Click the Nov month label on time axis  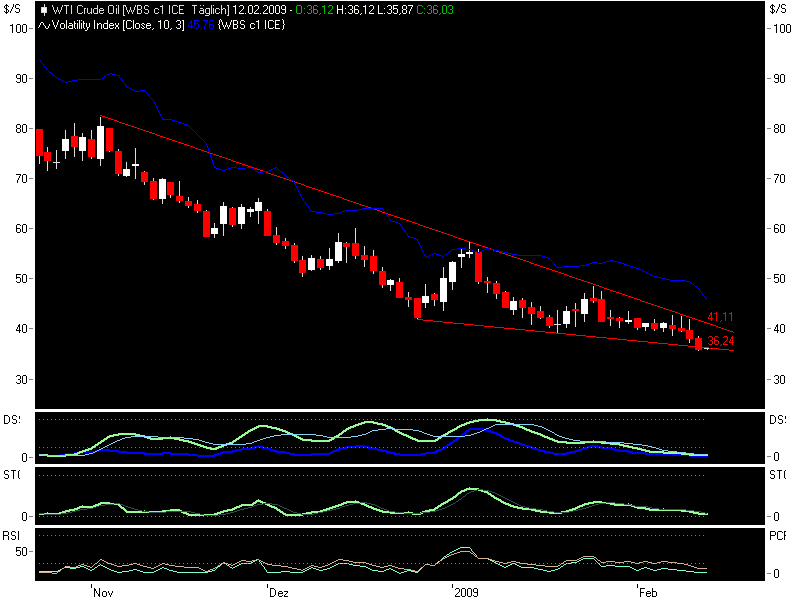(x=103, y=592)
